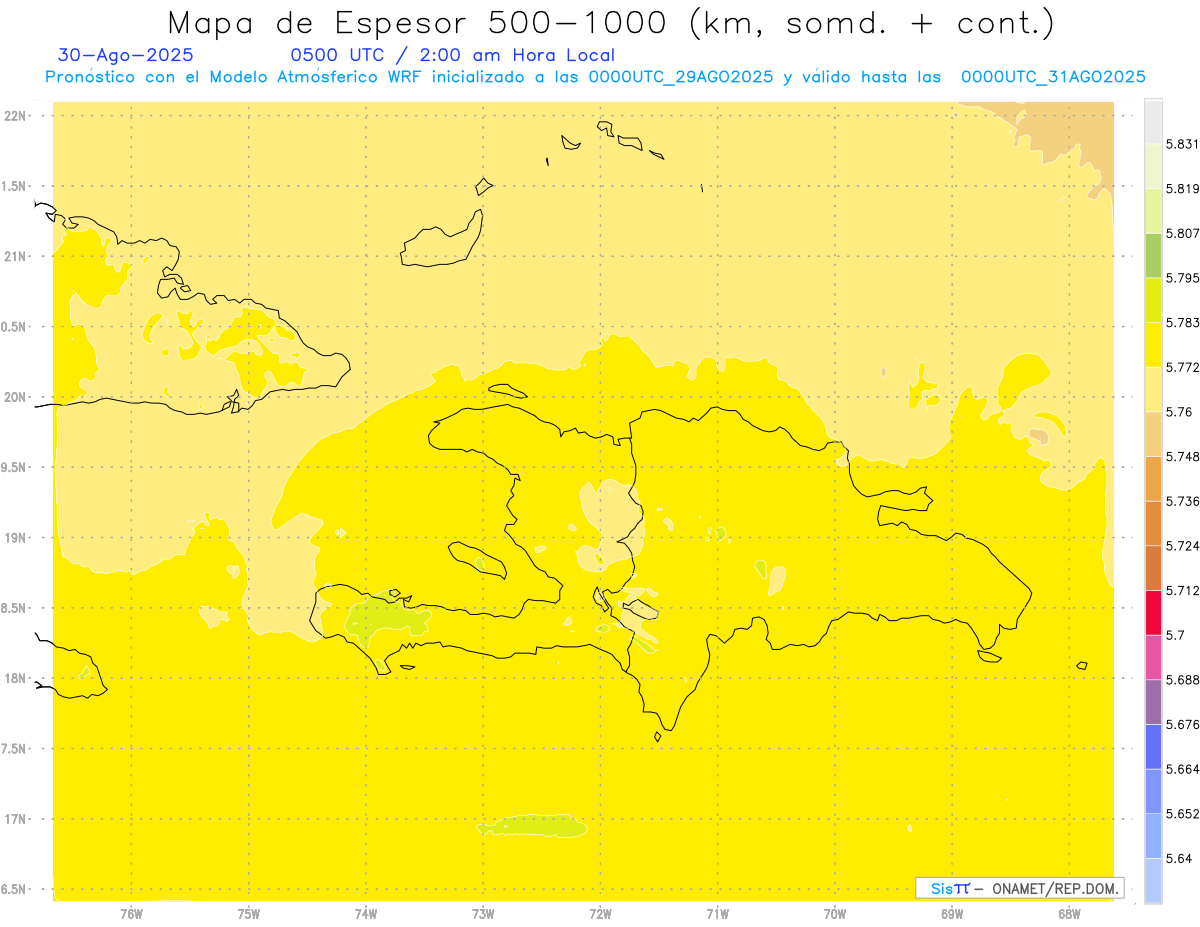Select the '18N' latitude label
1200x927 pixels.
coord(14,678)
